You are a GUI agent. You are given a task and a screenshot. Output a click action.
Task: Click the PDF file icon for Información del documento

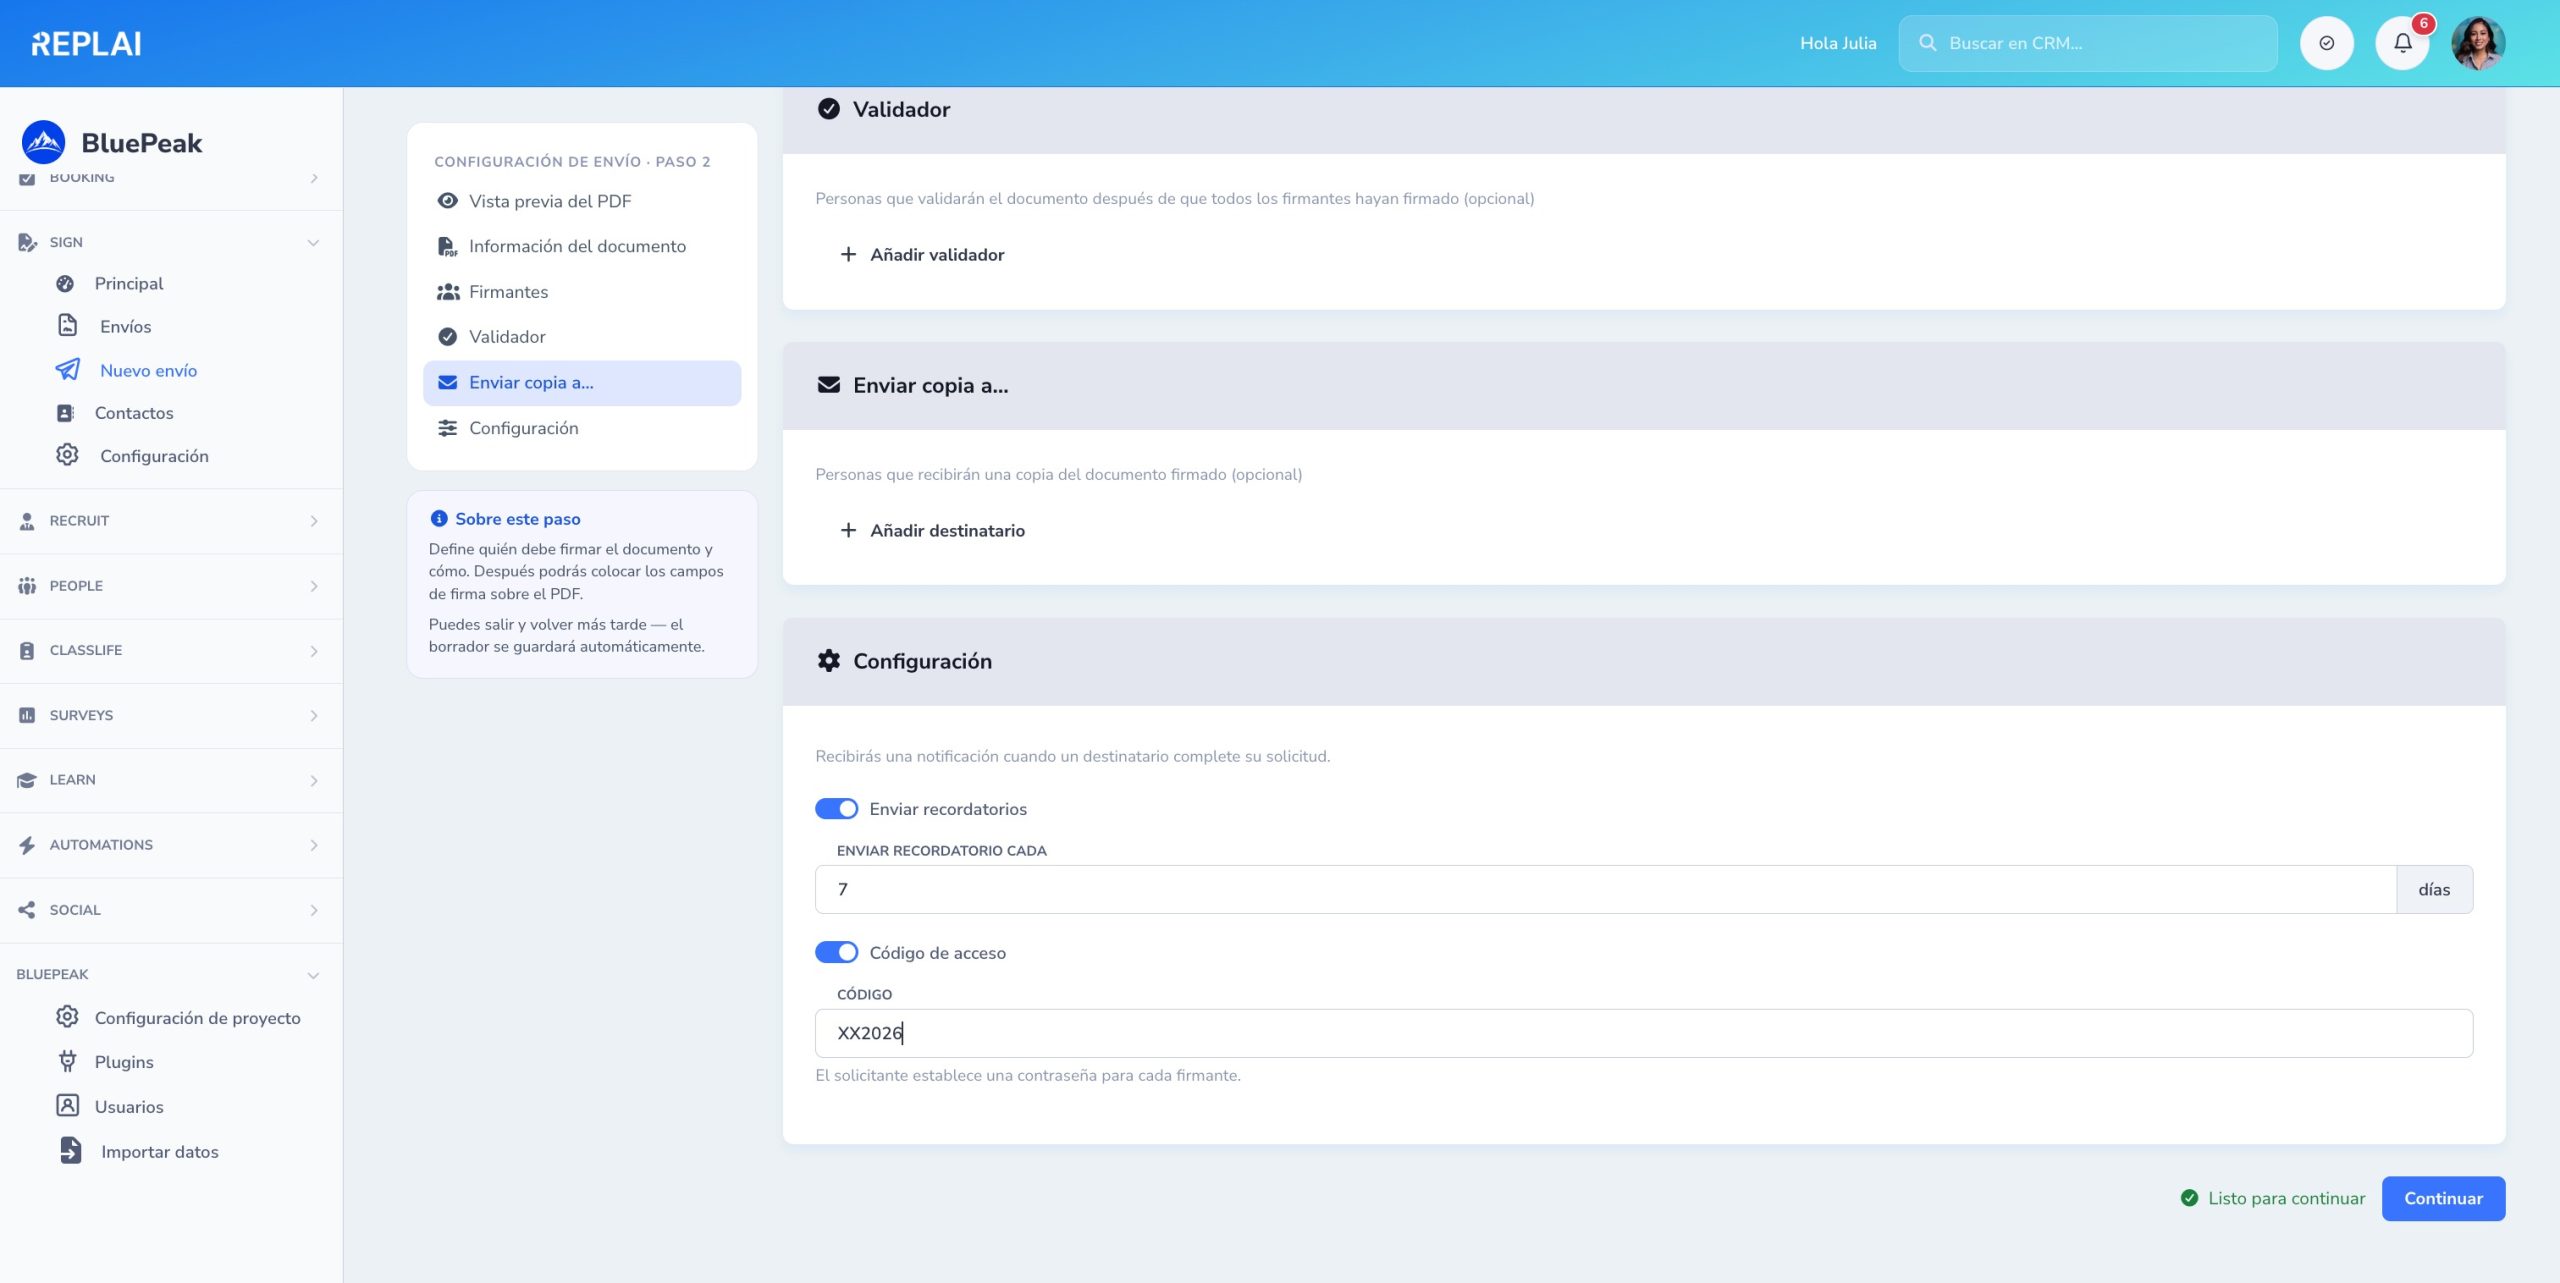(447, 246)
